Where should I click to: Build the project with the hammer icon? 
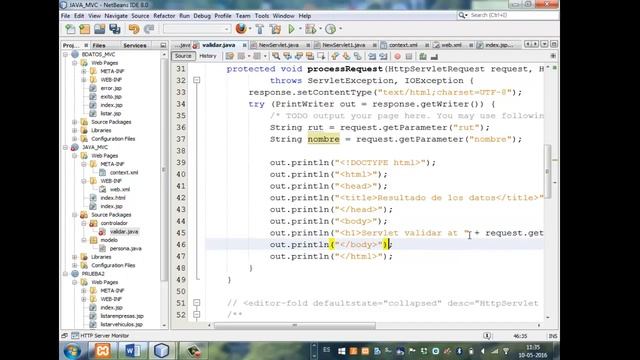coord(260,29)
